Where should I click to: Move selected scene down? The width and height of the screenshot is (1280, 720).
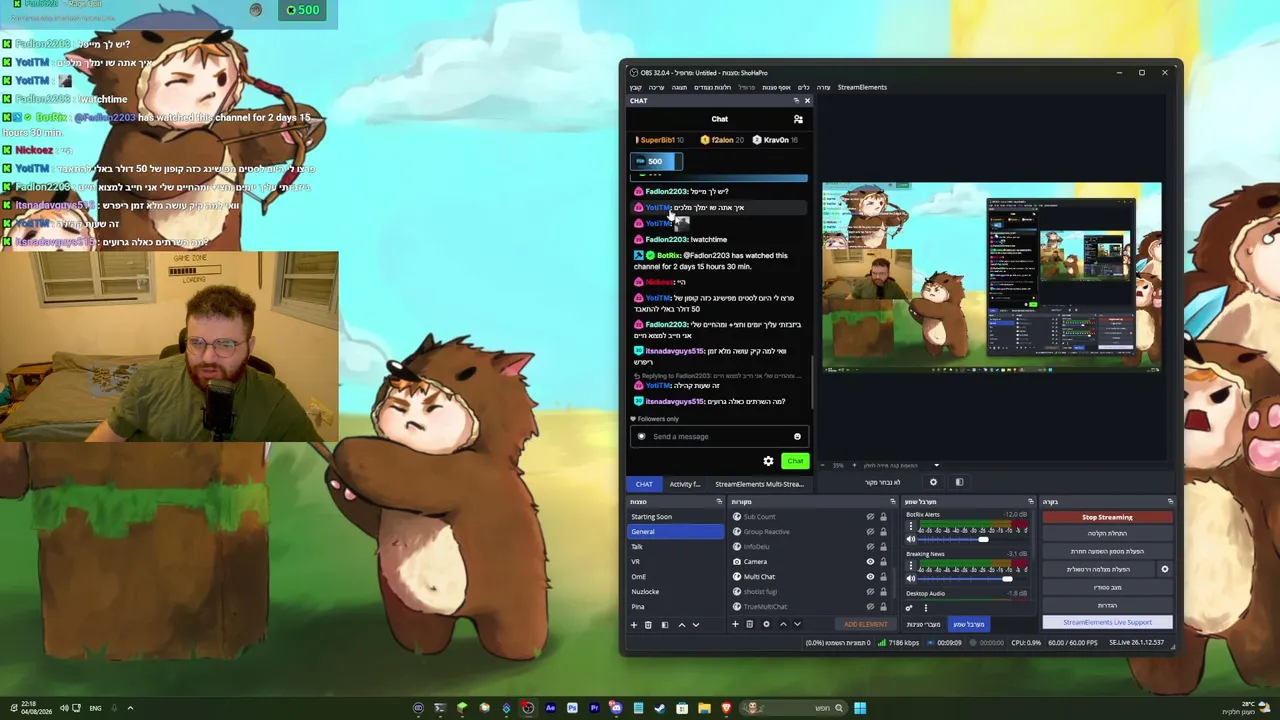click(x=696, y=625)
